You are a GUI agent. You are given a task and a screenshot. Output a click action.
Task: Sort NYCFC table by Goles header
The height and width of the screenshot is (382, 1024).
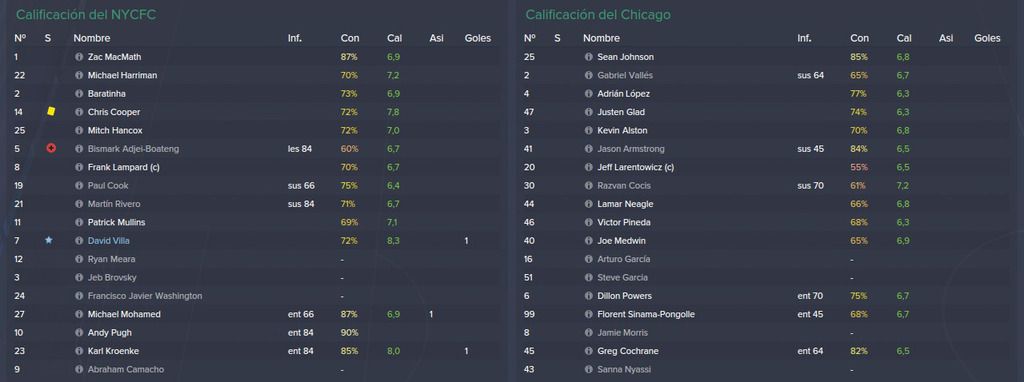477,39
